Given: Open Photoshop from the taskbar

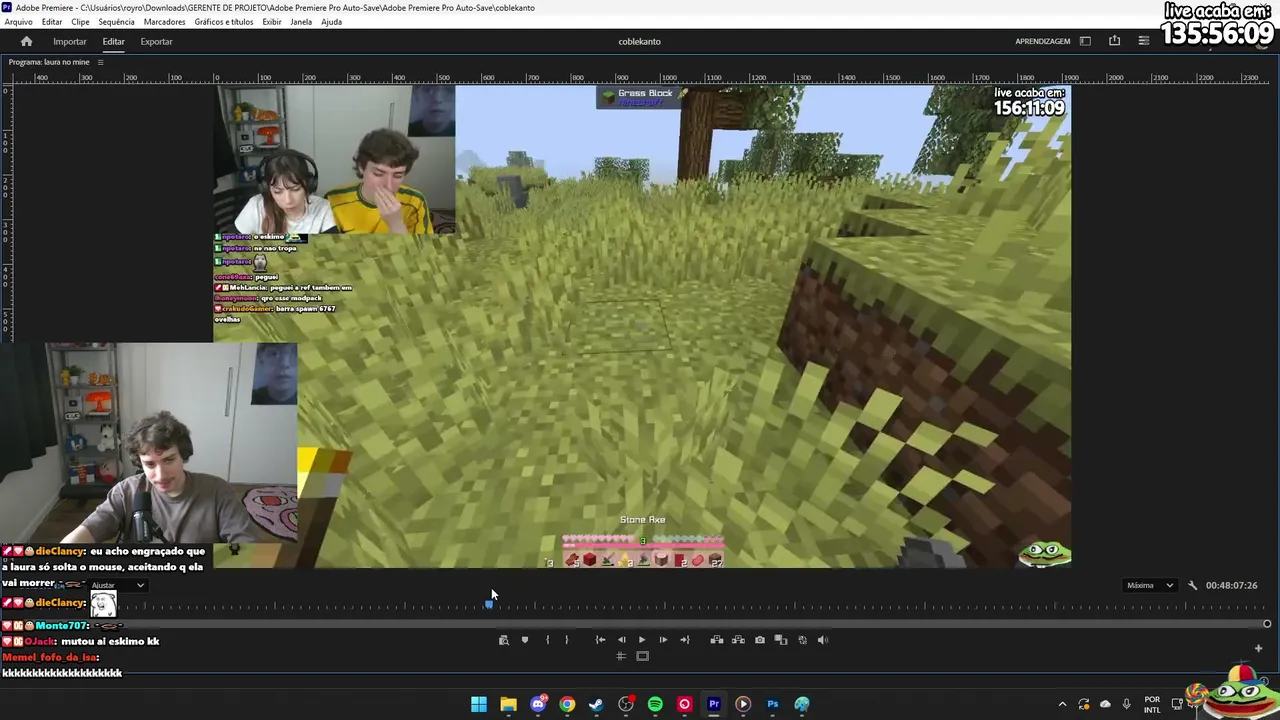Looking at the screenshot, I should 773,704.
